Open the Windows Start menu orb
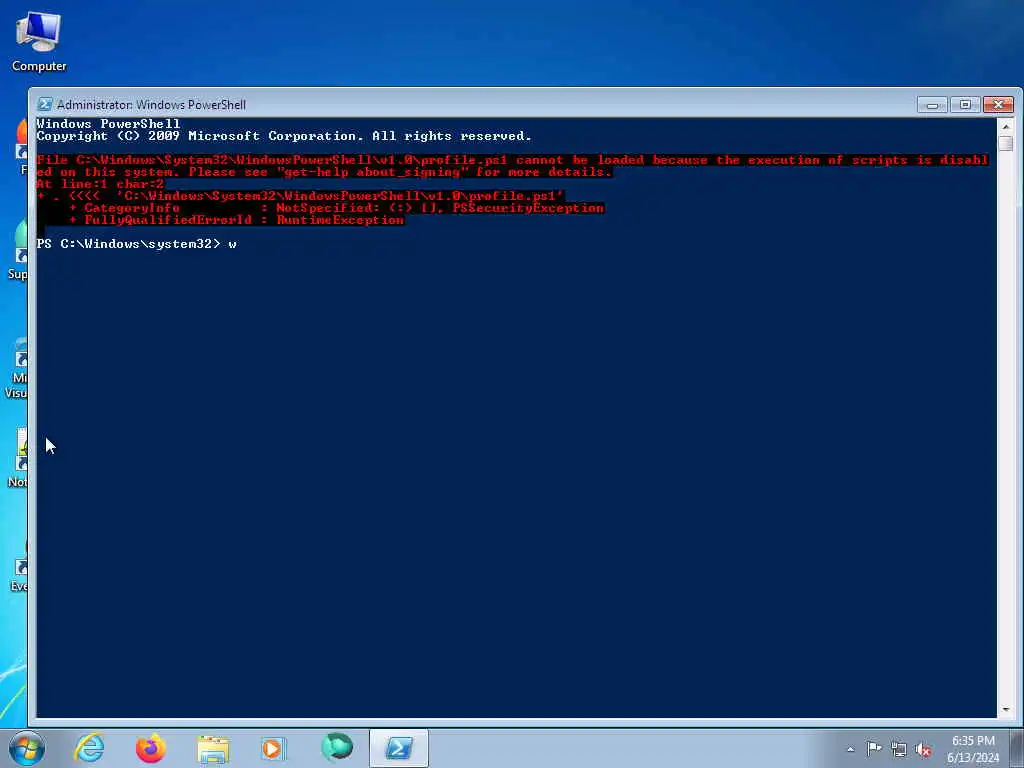Image resolution: width=1024 pixels, height=768 pixels. click(27, 748)
